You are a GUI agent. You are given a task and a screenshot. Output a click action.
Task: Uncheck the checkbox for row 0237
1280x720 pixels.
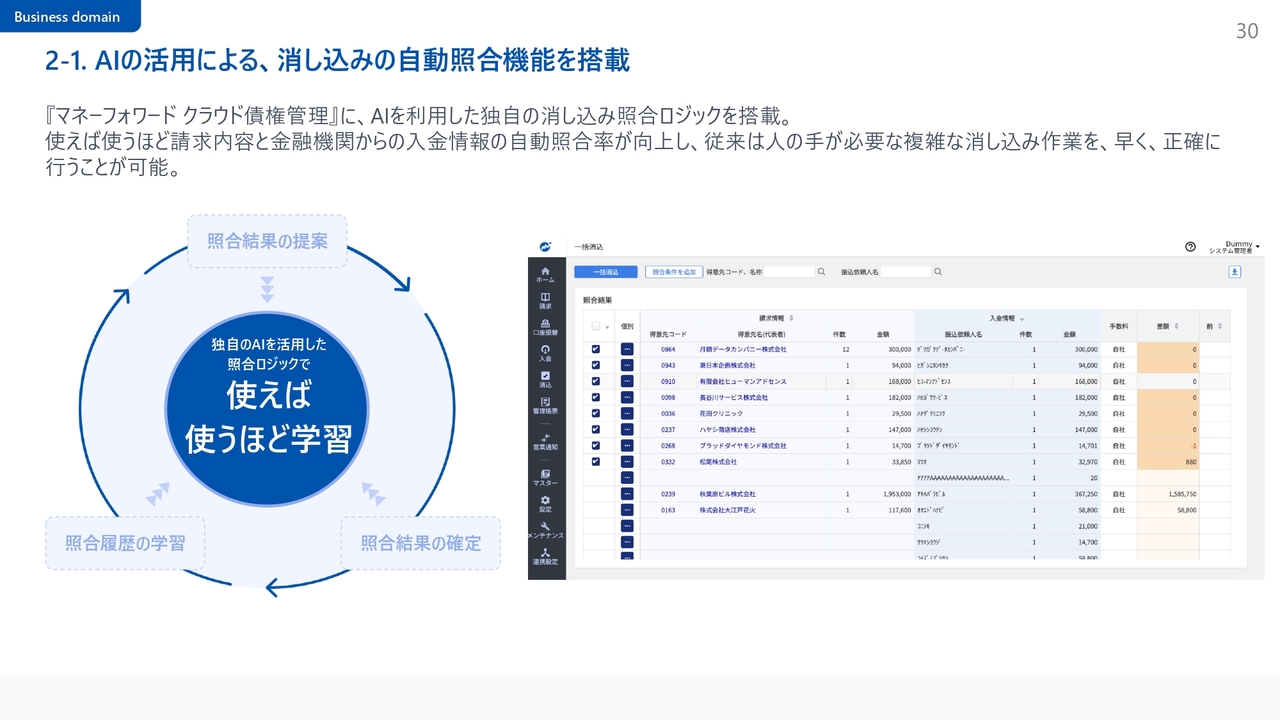click(x=596, y=430)
